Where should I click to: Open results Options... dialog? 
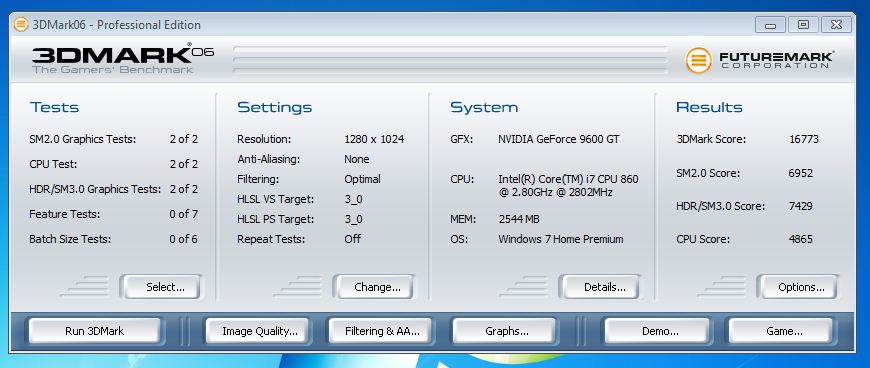click(x=797, y=287)
